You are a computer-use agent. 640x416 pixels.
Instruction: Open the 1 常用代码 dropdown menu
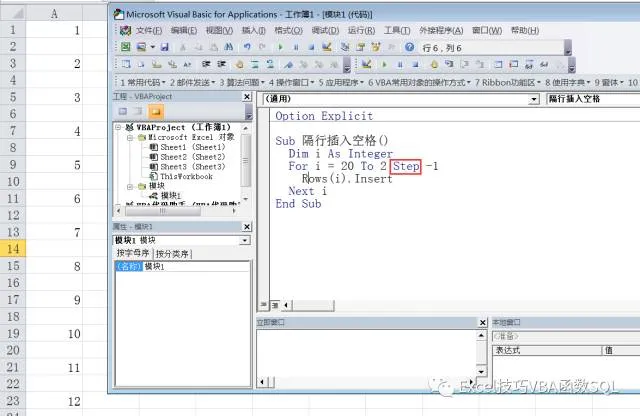[x=142, y=82]
